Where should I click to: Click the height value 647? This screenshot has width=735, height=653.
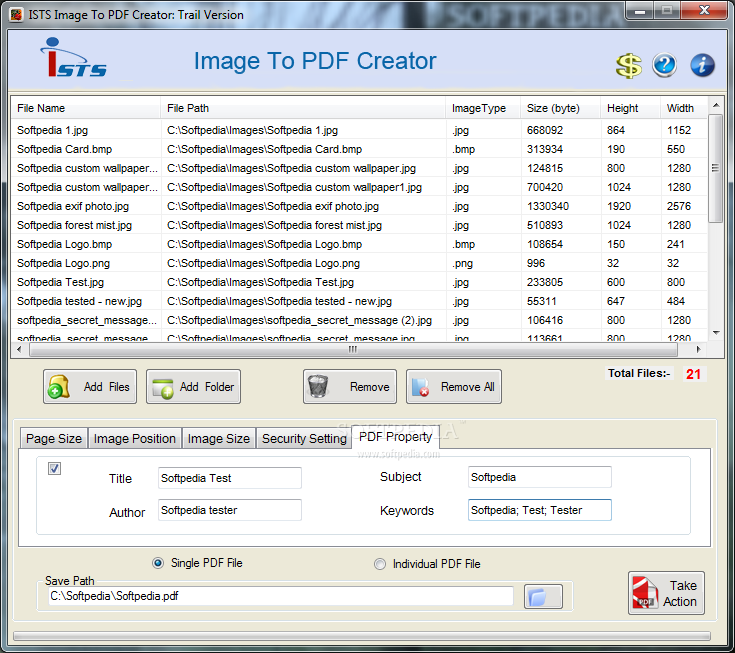(x=615, y=301)
